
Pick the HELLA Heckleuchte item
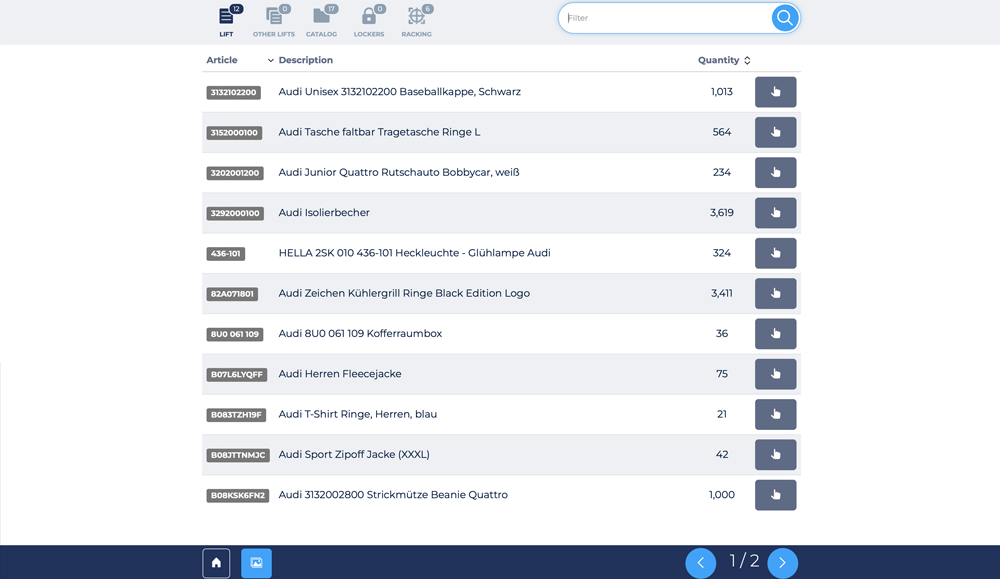point(775,253)
